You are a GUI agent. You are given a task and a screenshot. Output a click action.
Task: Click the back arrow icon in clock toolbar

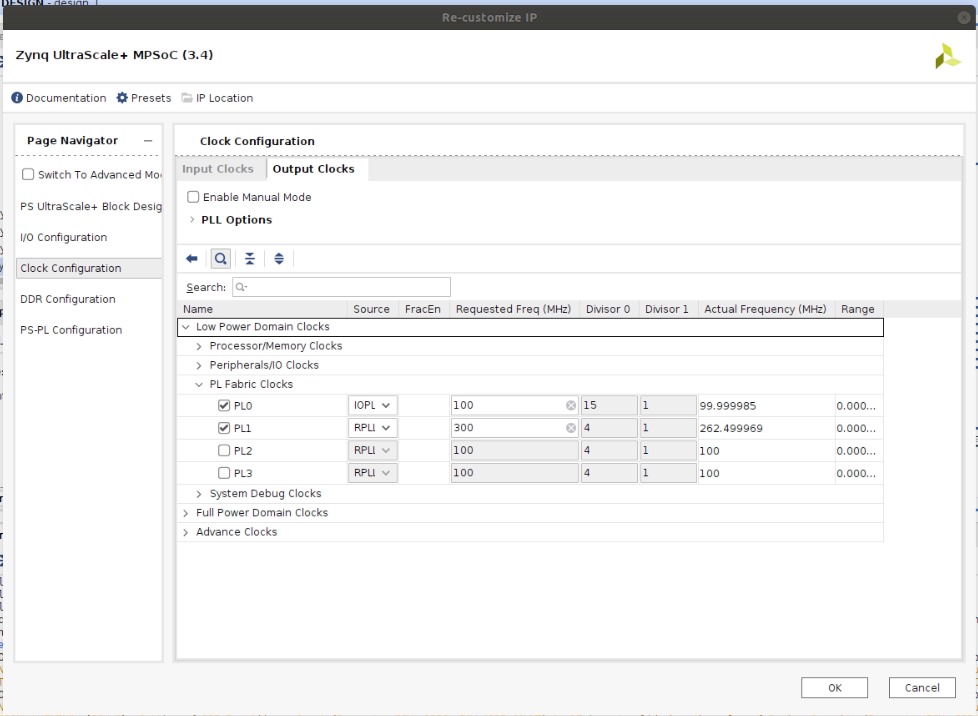(192, 258)
